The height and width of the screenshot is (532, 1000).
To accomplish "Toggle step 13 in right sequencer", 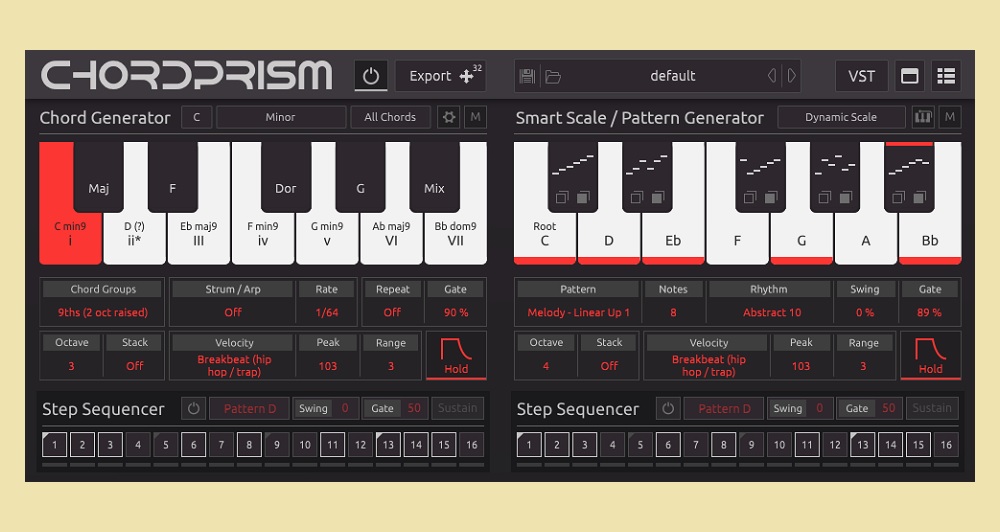I will coord(862,445).
